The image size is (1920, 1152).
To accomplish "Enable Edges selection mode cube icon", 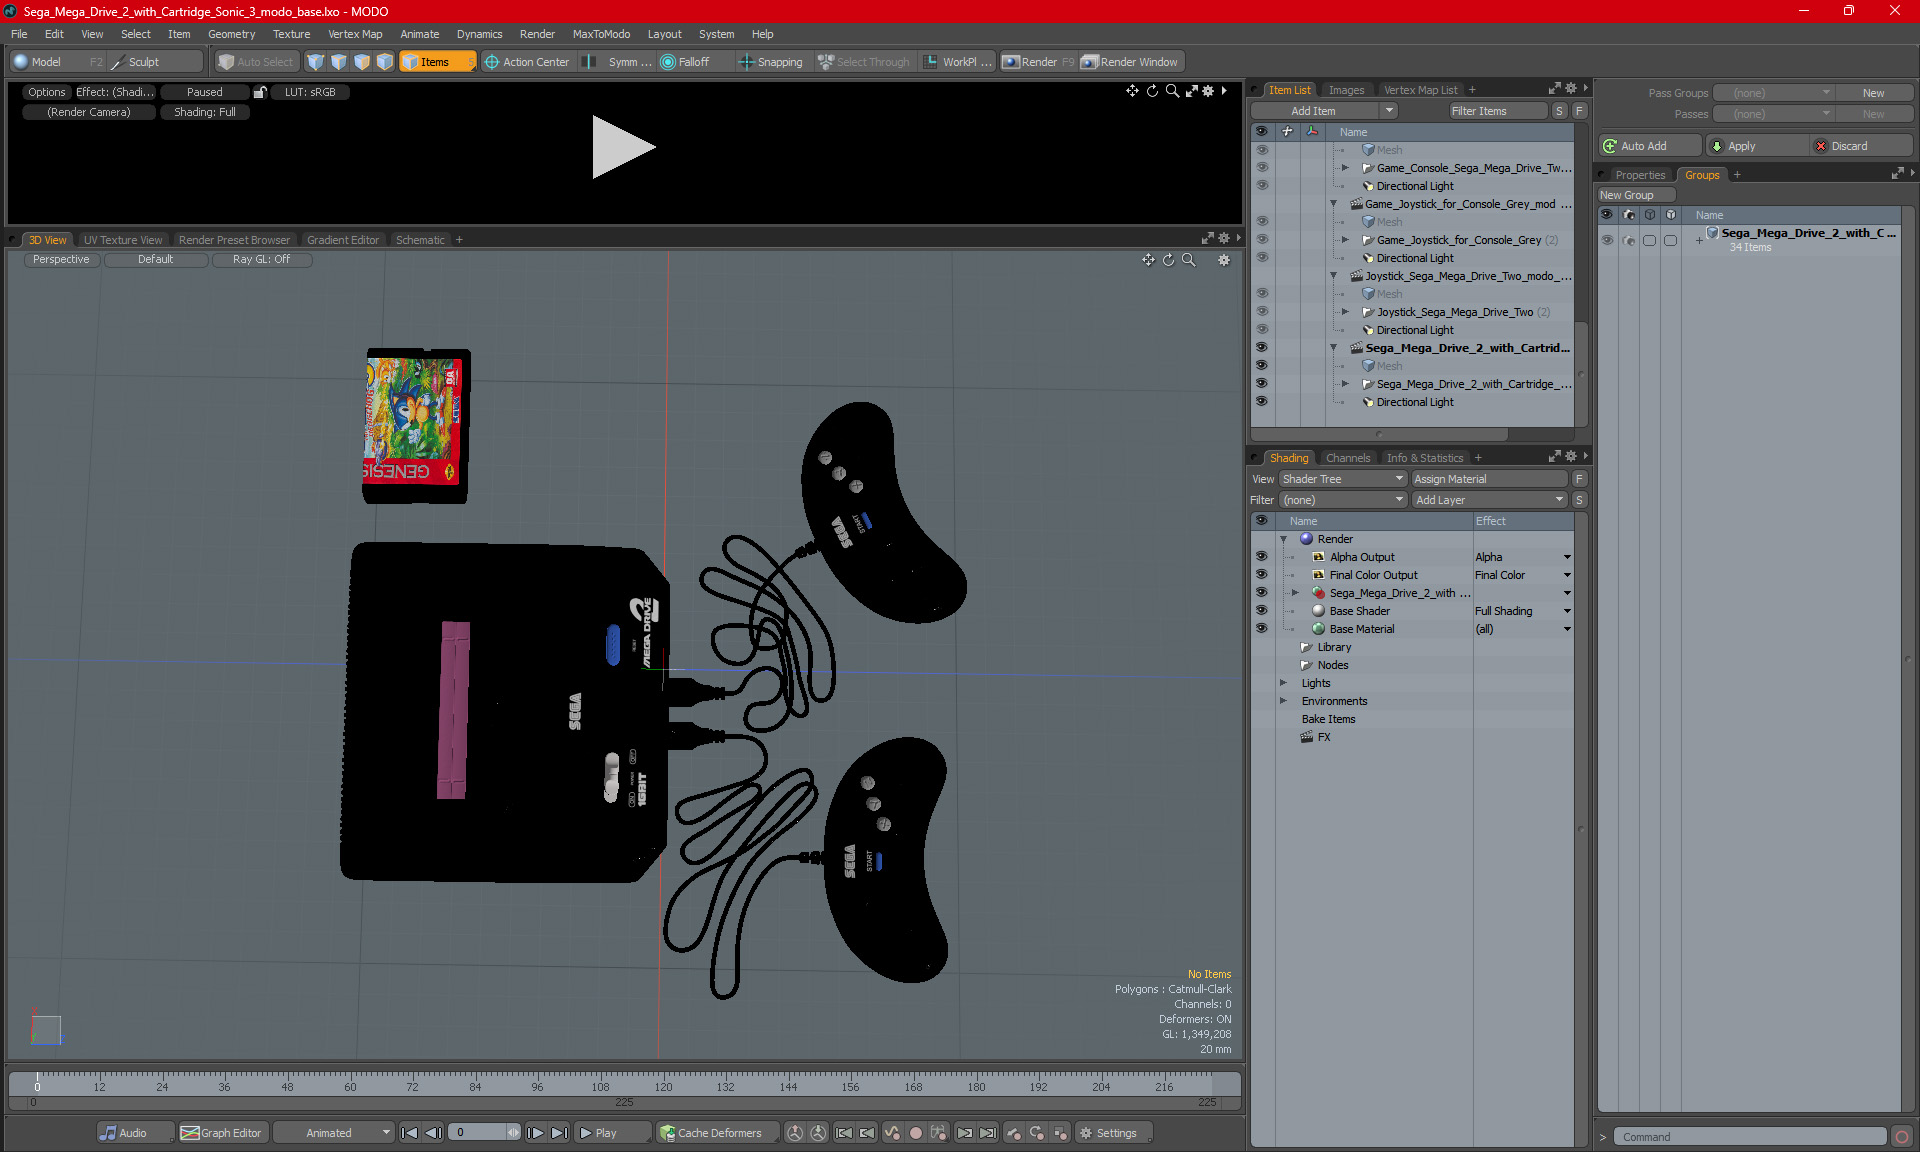I will coord(339,62).
